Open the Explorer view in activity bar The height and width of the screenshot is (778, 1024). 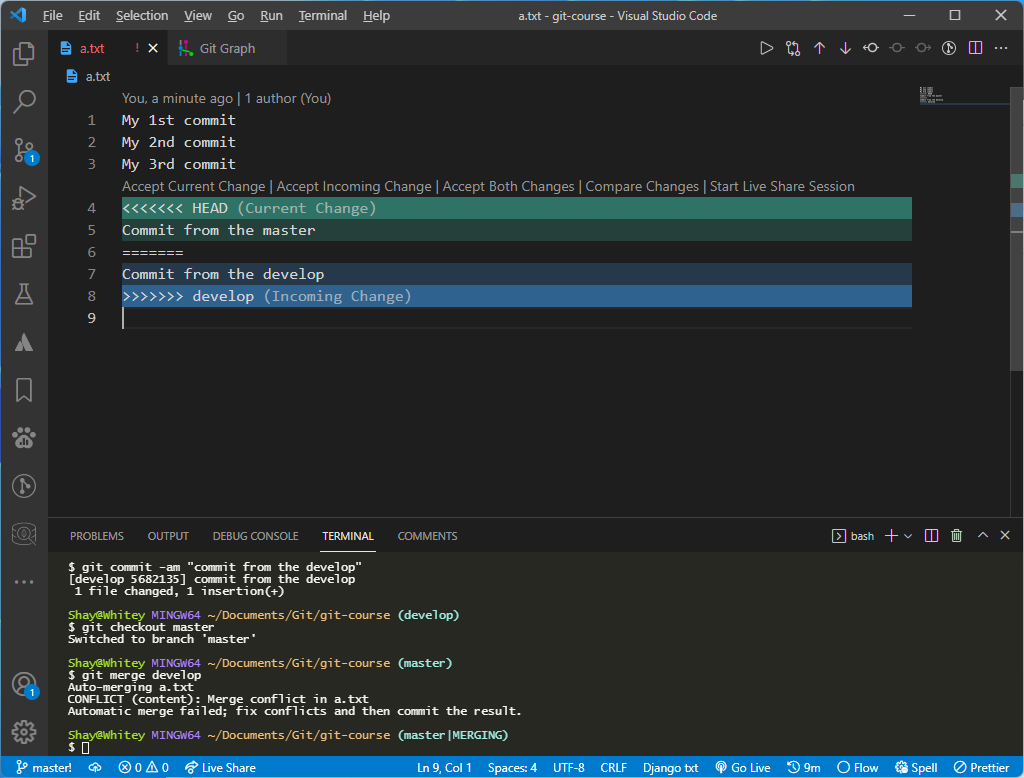24,54
